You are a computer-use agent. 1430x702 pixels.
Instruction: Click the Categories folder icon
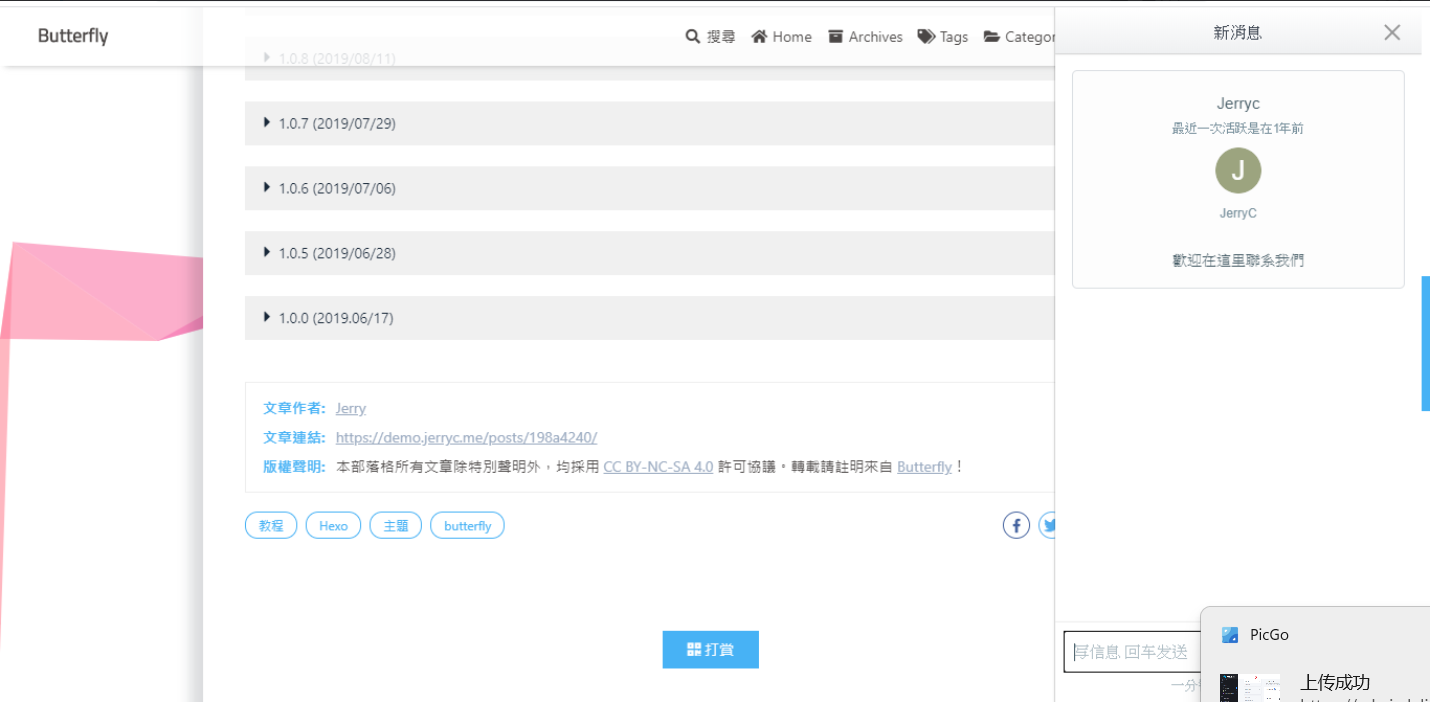tap(992, 36)
